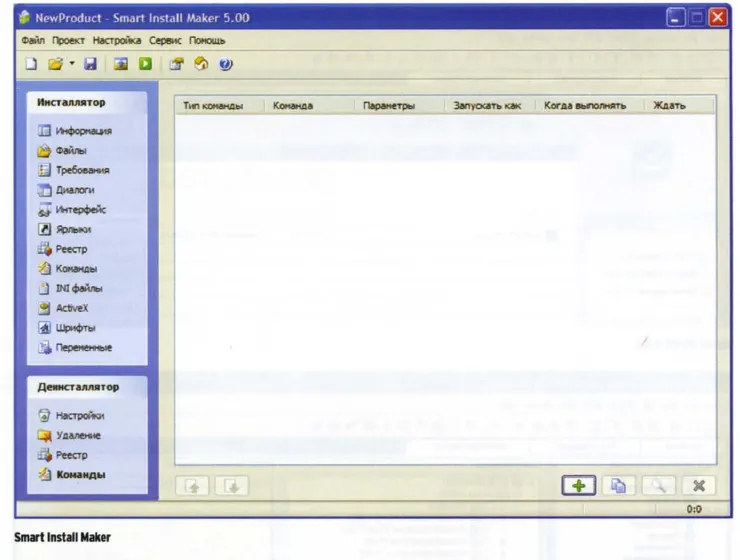Image resolution: width=740 pixels, height=560 pixels.
Task: Click the icon beside Требования
Action: point(44,170)
